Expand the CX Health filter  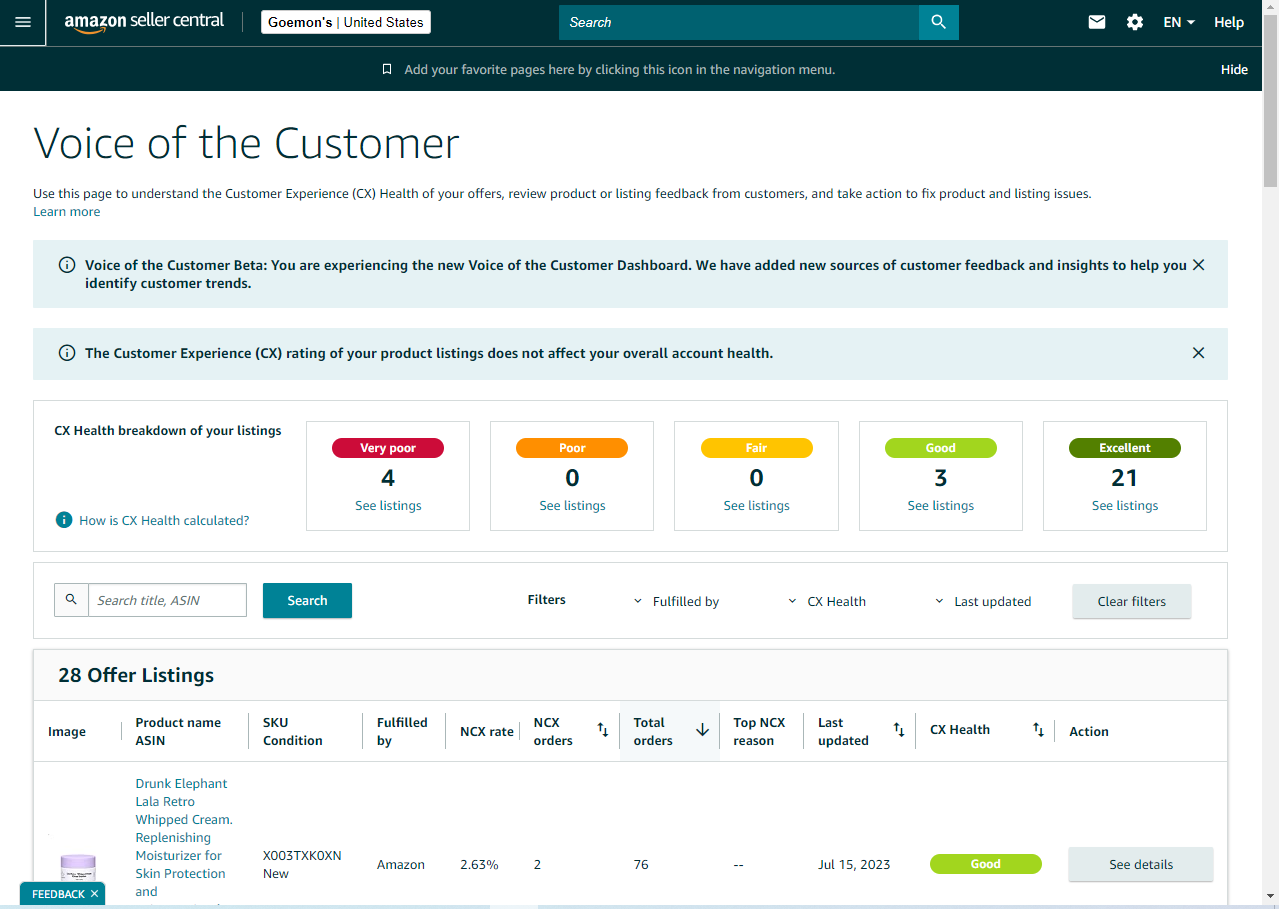tap(828, 601)
